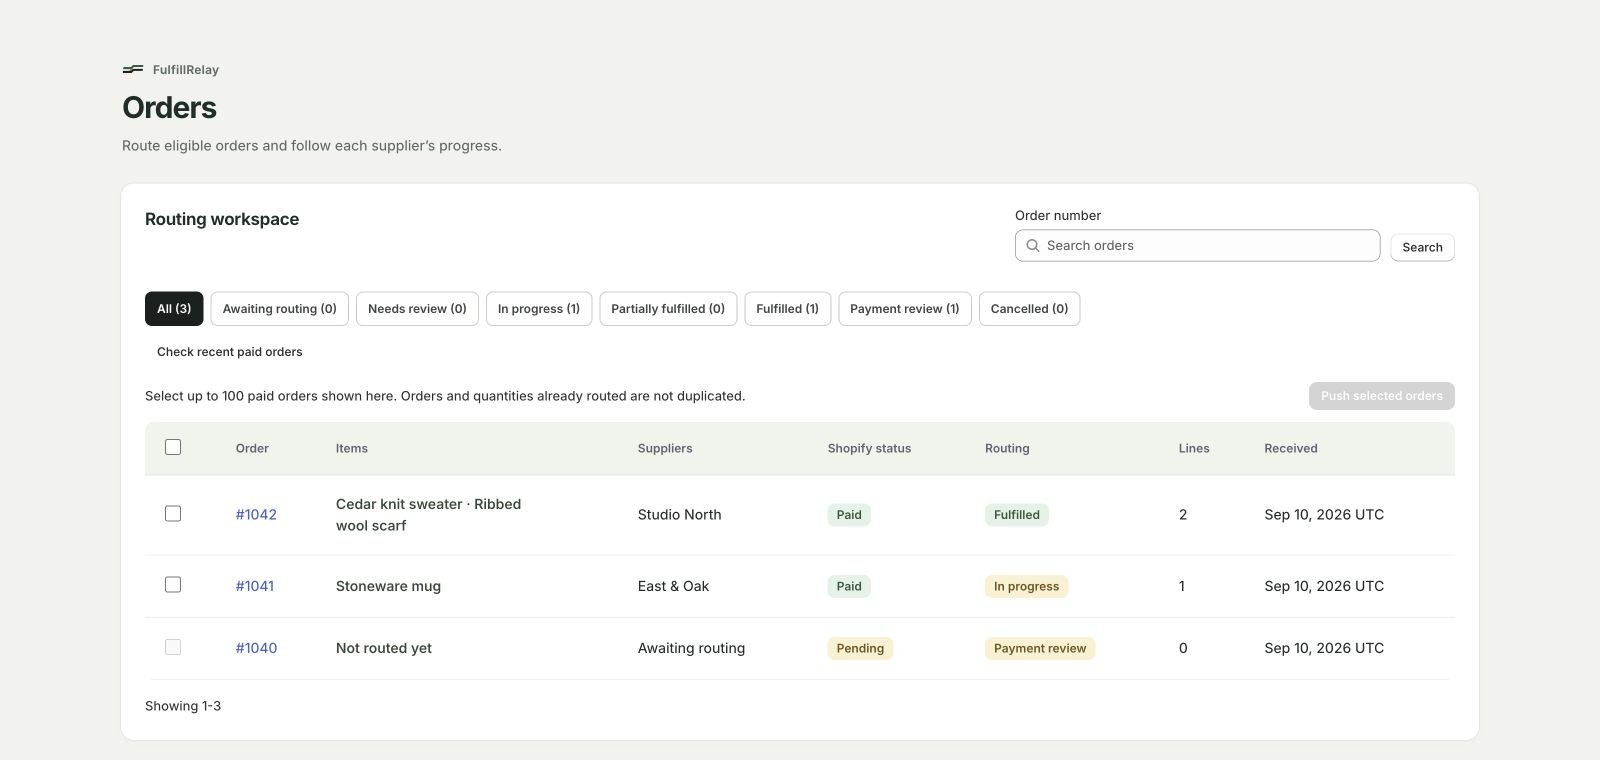1600x760 pixels.
Task: Click the FulfillRelay logo icon
Action: tap(132, 70)
